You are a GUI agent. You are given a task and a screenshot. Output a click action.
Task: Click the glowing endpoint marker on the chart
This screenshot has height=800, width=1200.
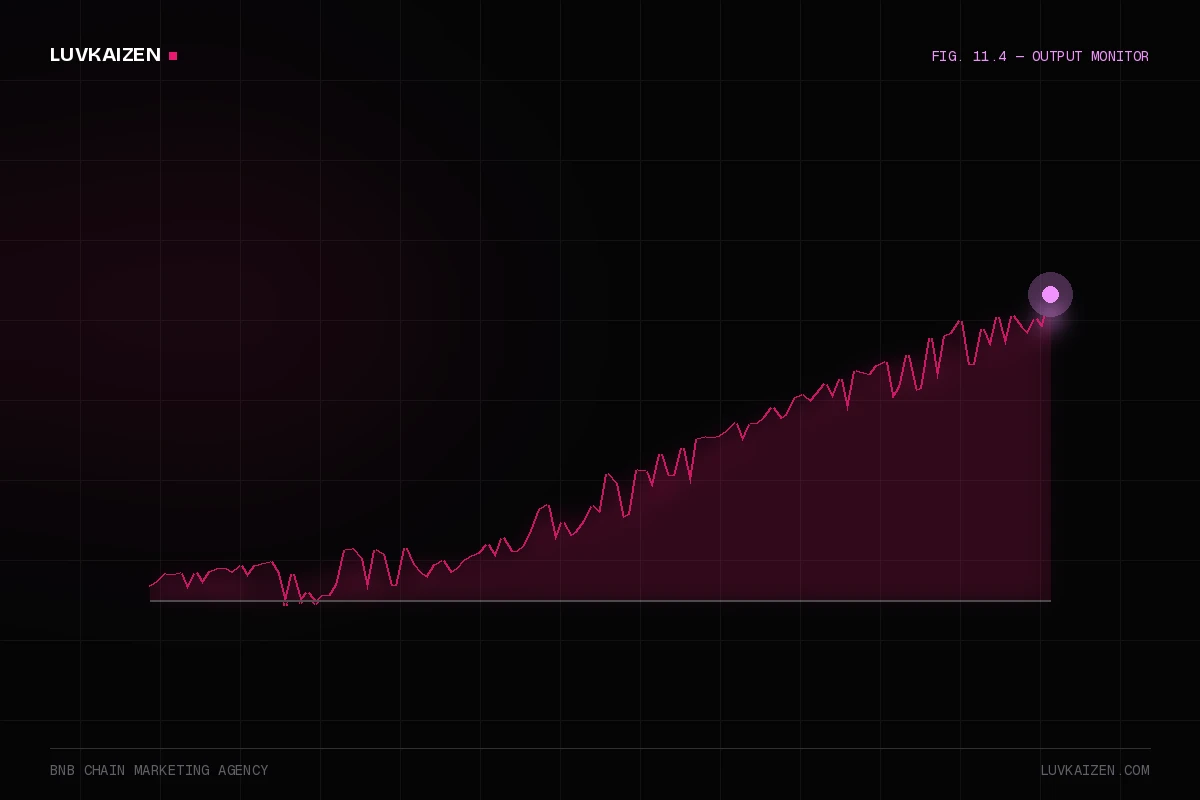[x=1050, y=294]
